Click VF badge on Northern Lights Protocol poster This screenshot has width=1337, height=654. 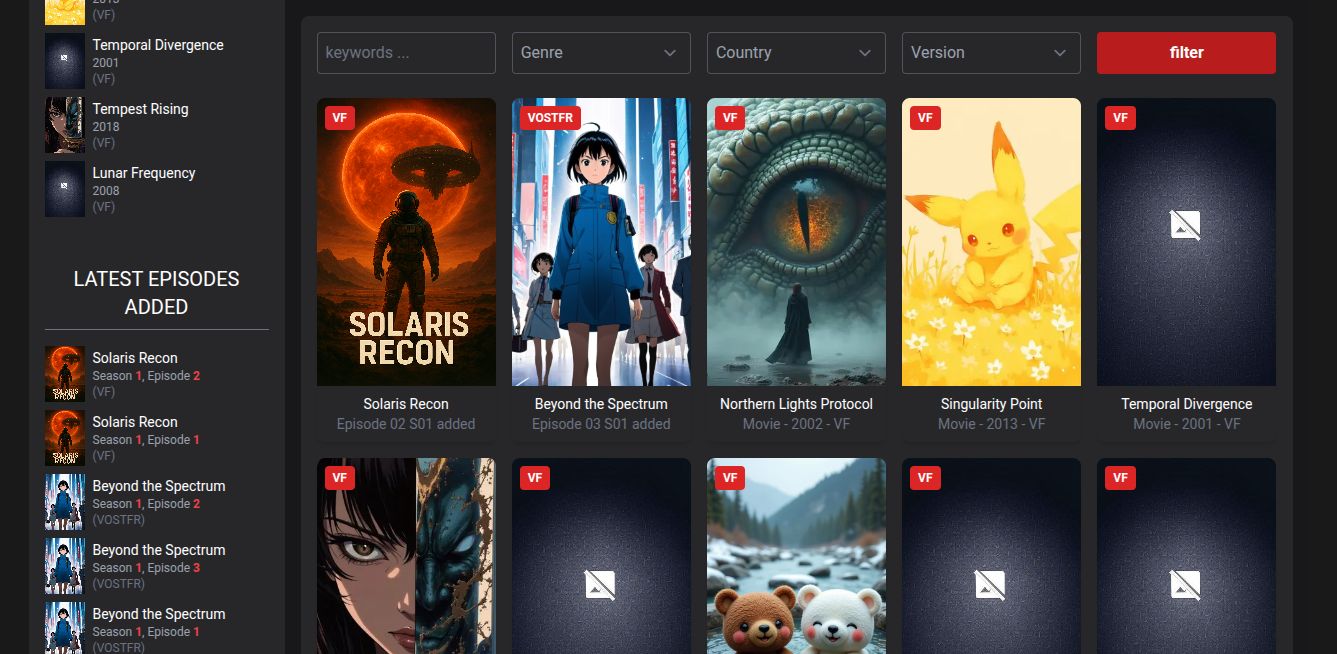(x=730, y=118)
